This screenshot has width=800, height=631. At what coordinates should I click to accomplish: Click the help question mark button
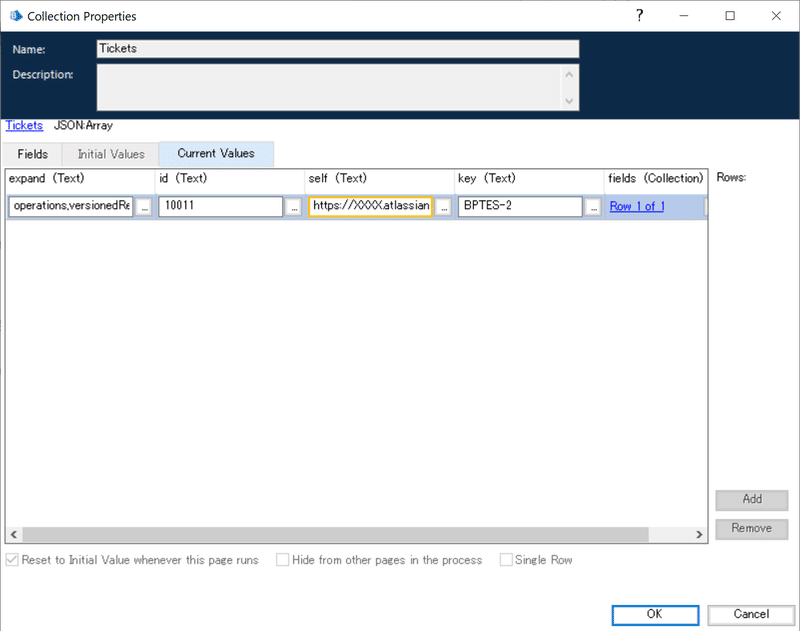pos(639,16)
